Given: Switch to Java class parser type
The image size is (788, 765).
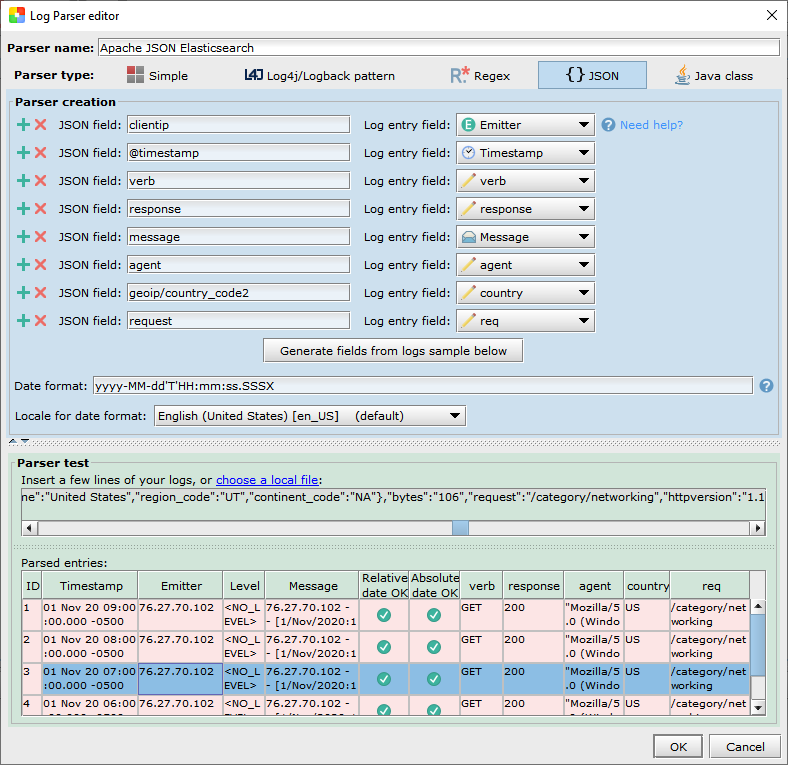Looking at the screenshot, I should (714, 75).
